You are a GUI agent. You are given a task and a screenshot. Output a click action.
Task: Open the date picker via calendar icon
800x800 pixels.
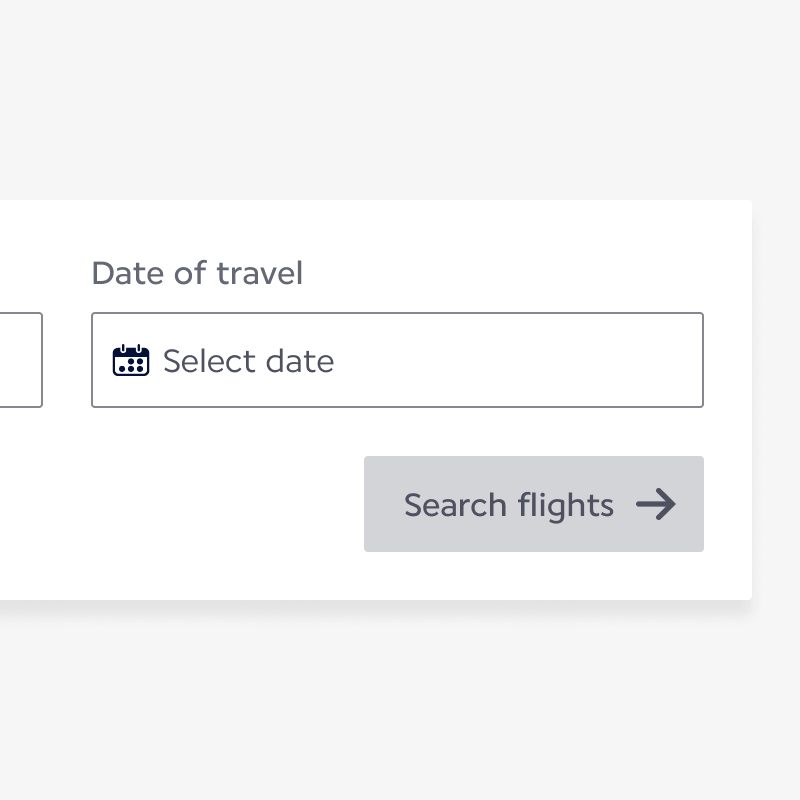131,360
